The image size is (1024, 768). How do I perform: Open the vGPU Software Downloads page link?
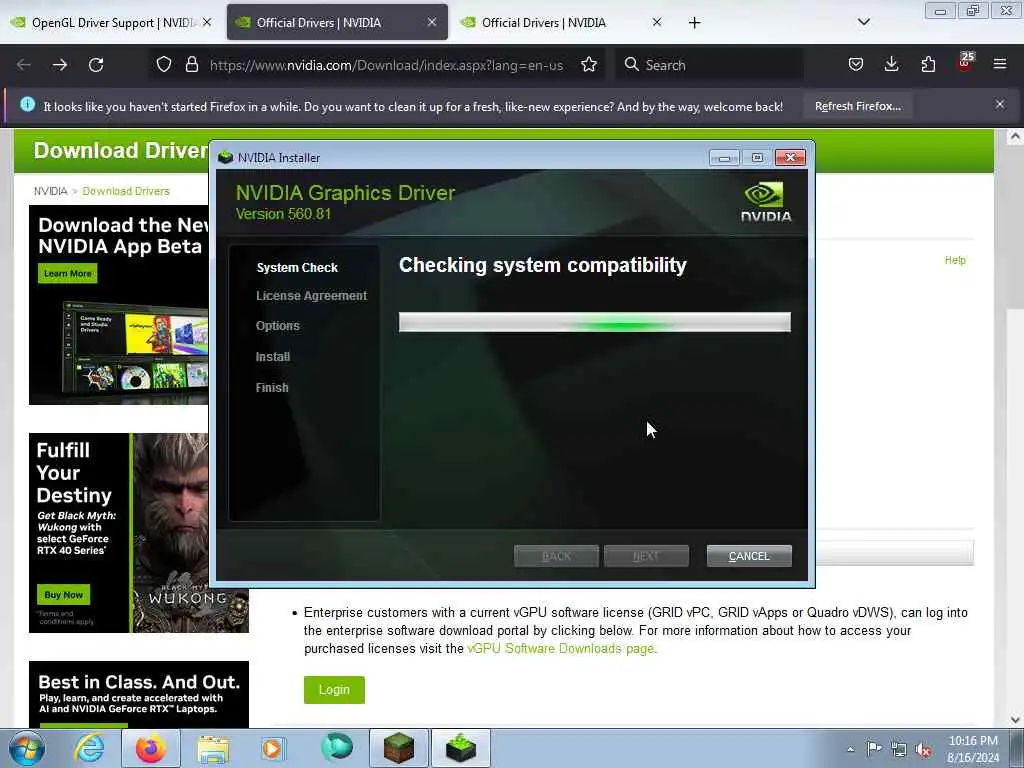(x=560, y=648)
